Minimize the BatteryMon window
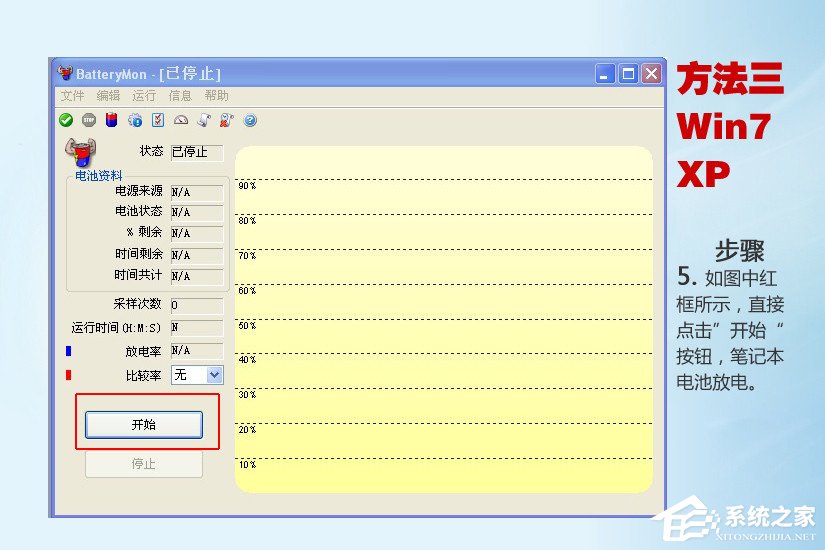The width and height of the screenshot is (825, 550). coord(605,74)
